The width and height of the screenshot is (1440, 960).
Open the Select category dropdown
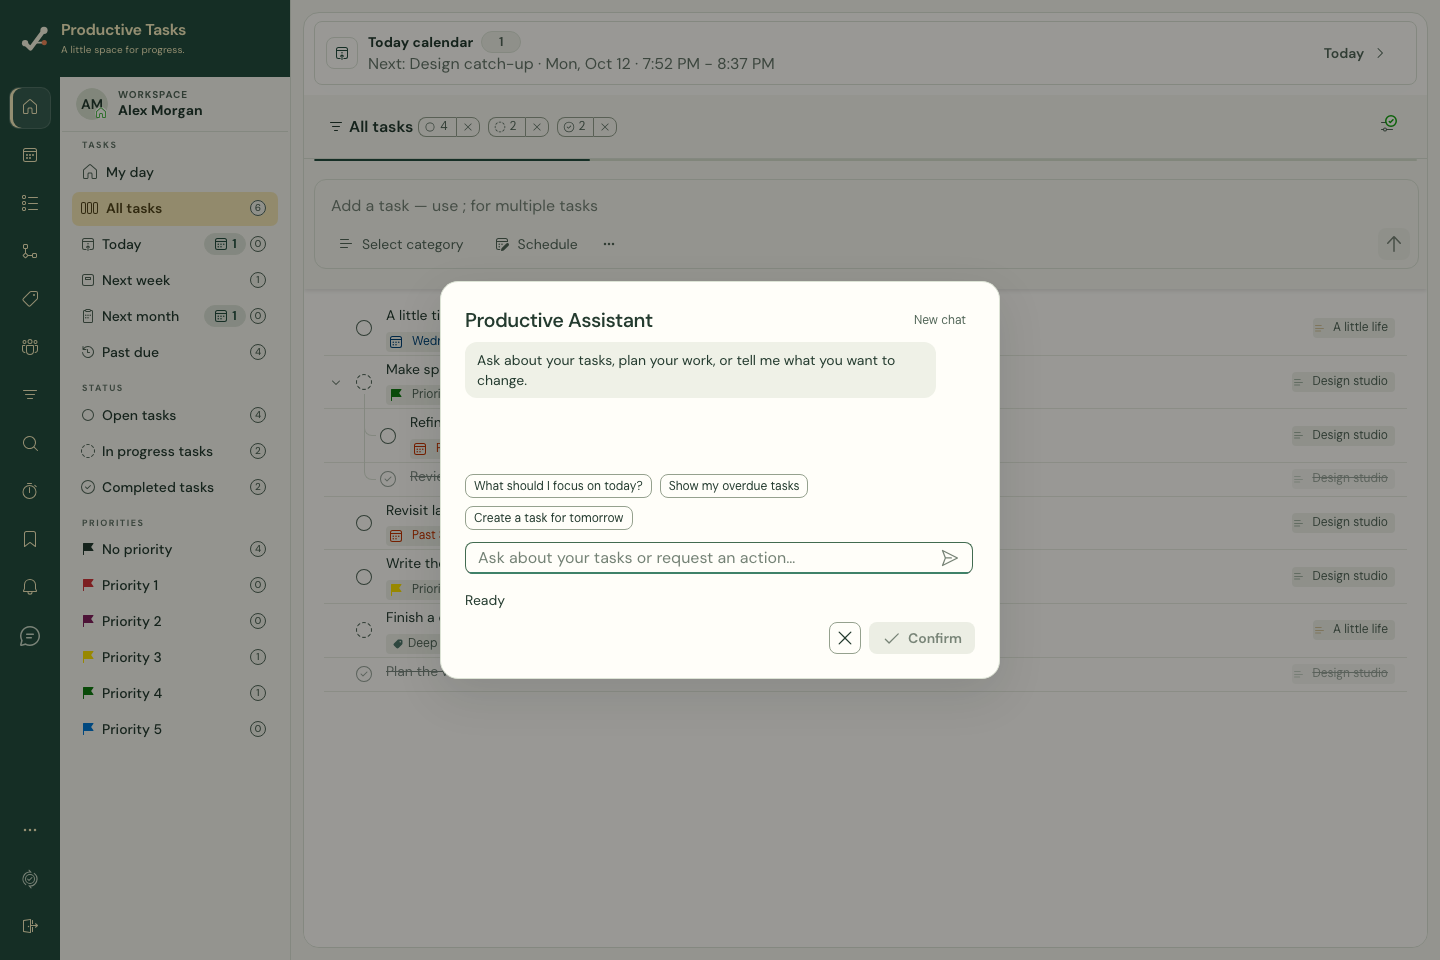click(401, 244)
